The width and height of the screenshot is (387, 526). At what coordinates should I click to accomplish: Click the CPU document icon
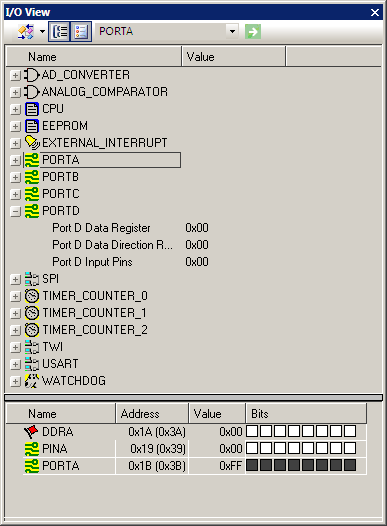[x=32, y=109]
